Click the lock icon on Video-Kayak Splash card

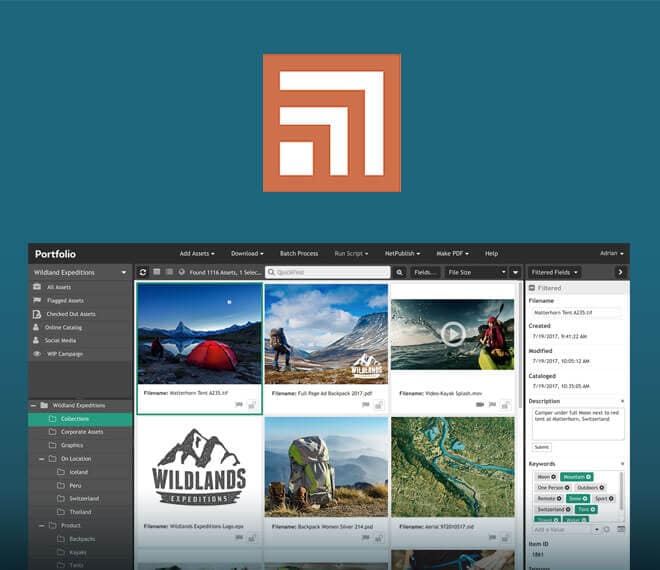click(x=506, y=405)
